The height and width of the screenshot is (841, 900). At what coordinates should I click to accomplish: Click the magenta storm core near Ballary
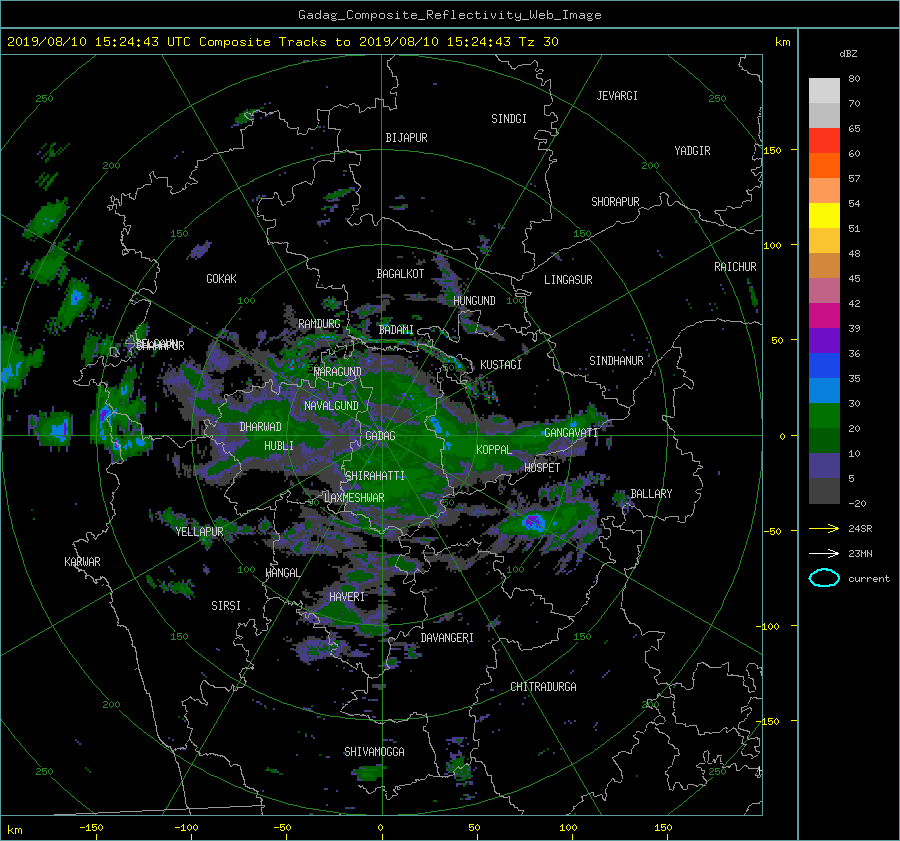click(x=533, y=522)
